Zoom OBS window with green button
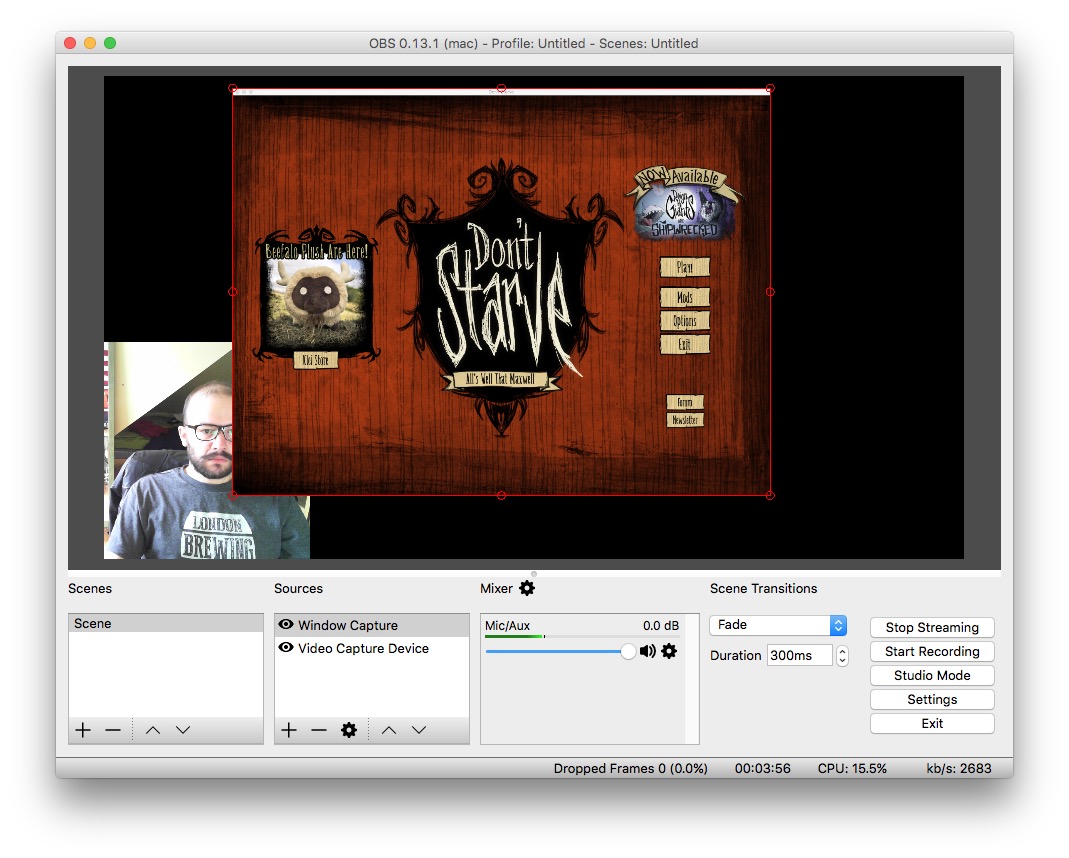 pos(110,43)
